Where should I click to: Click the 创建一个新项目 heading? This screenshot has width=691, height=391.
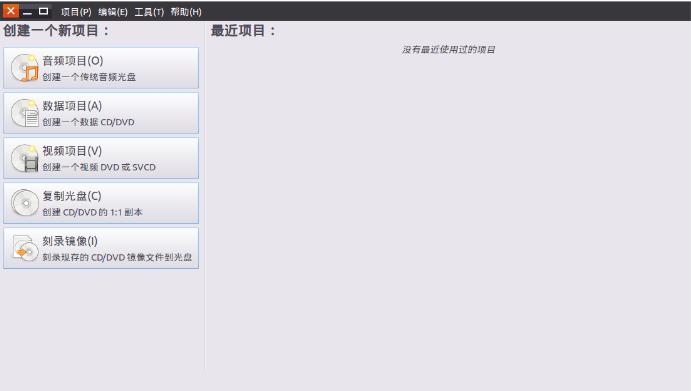tap(56, 31)
